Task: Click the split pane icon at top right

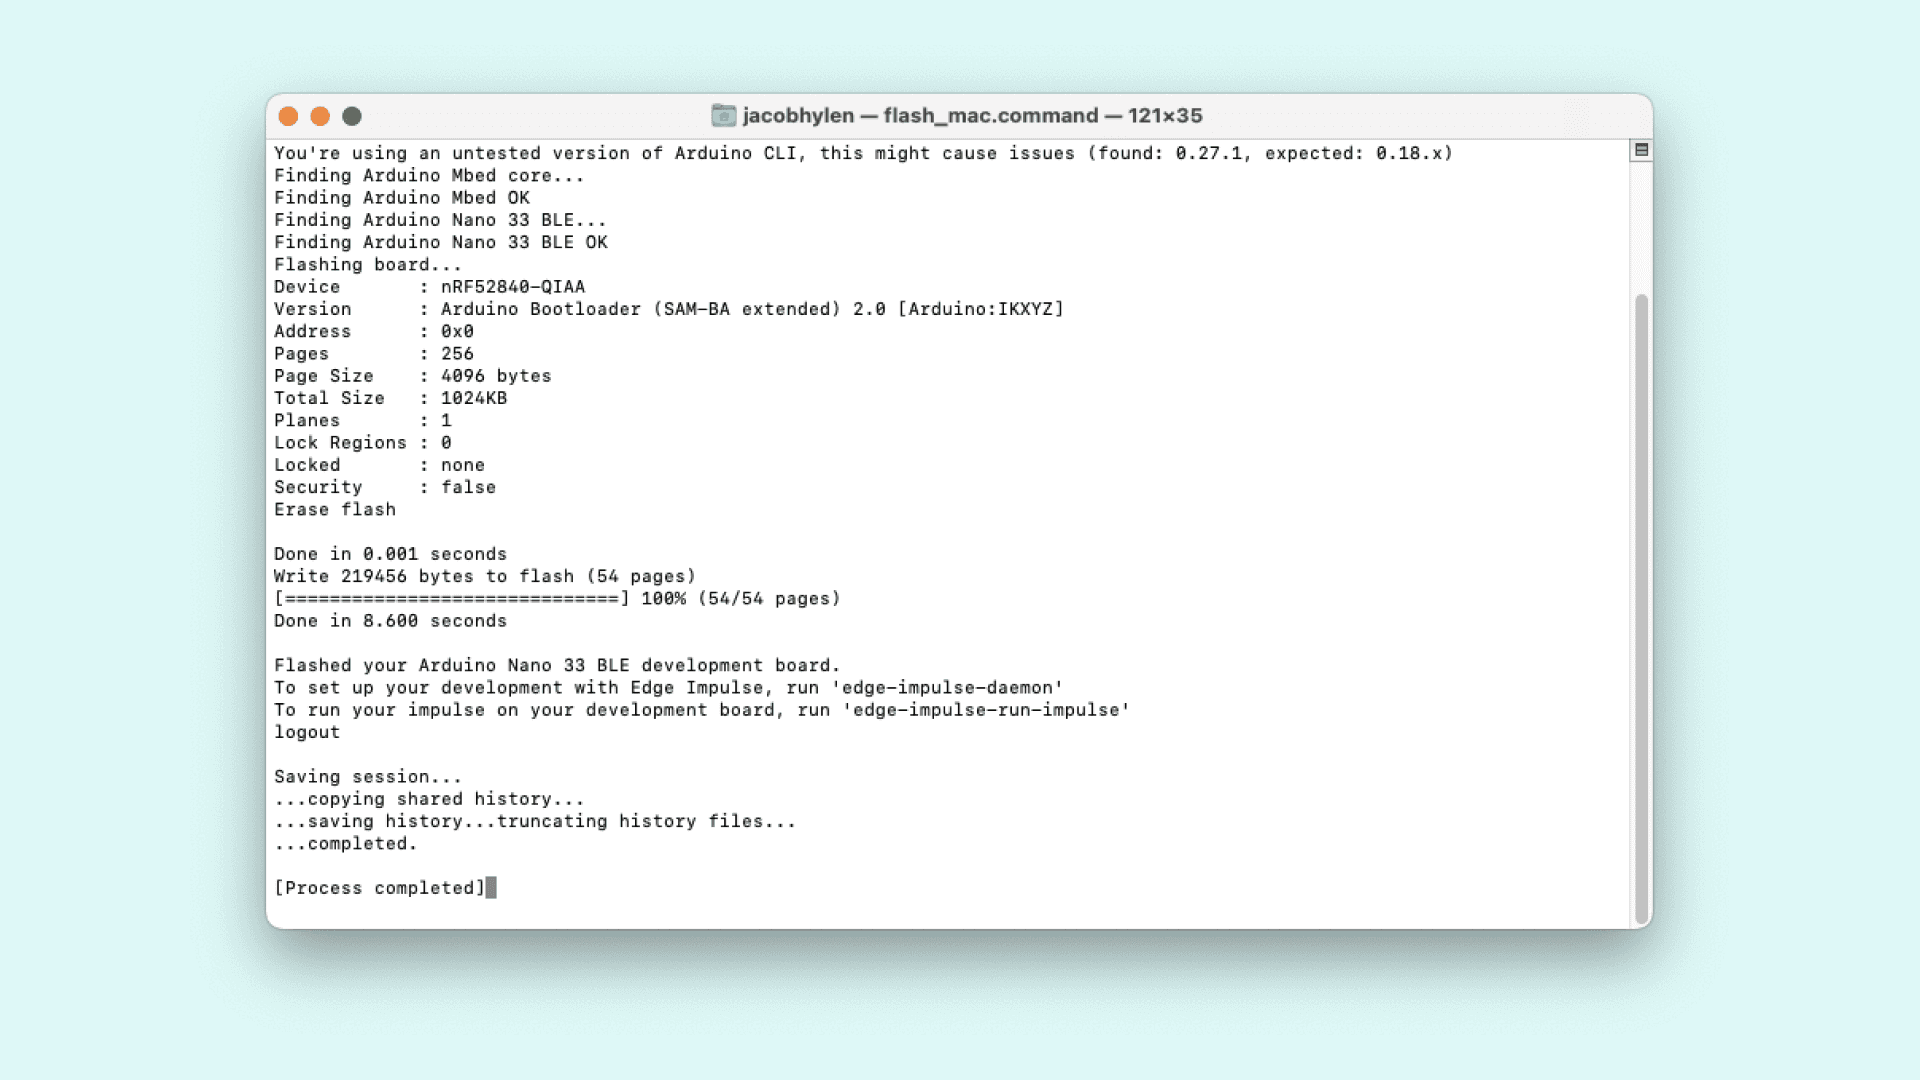Action: click(1641, 150)
